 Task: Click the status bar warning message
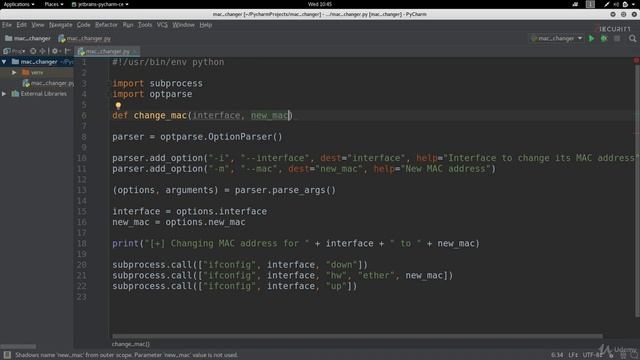click(x=127, y=355)
